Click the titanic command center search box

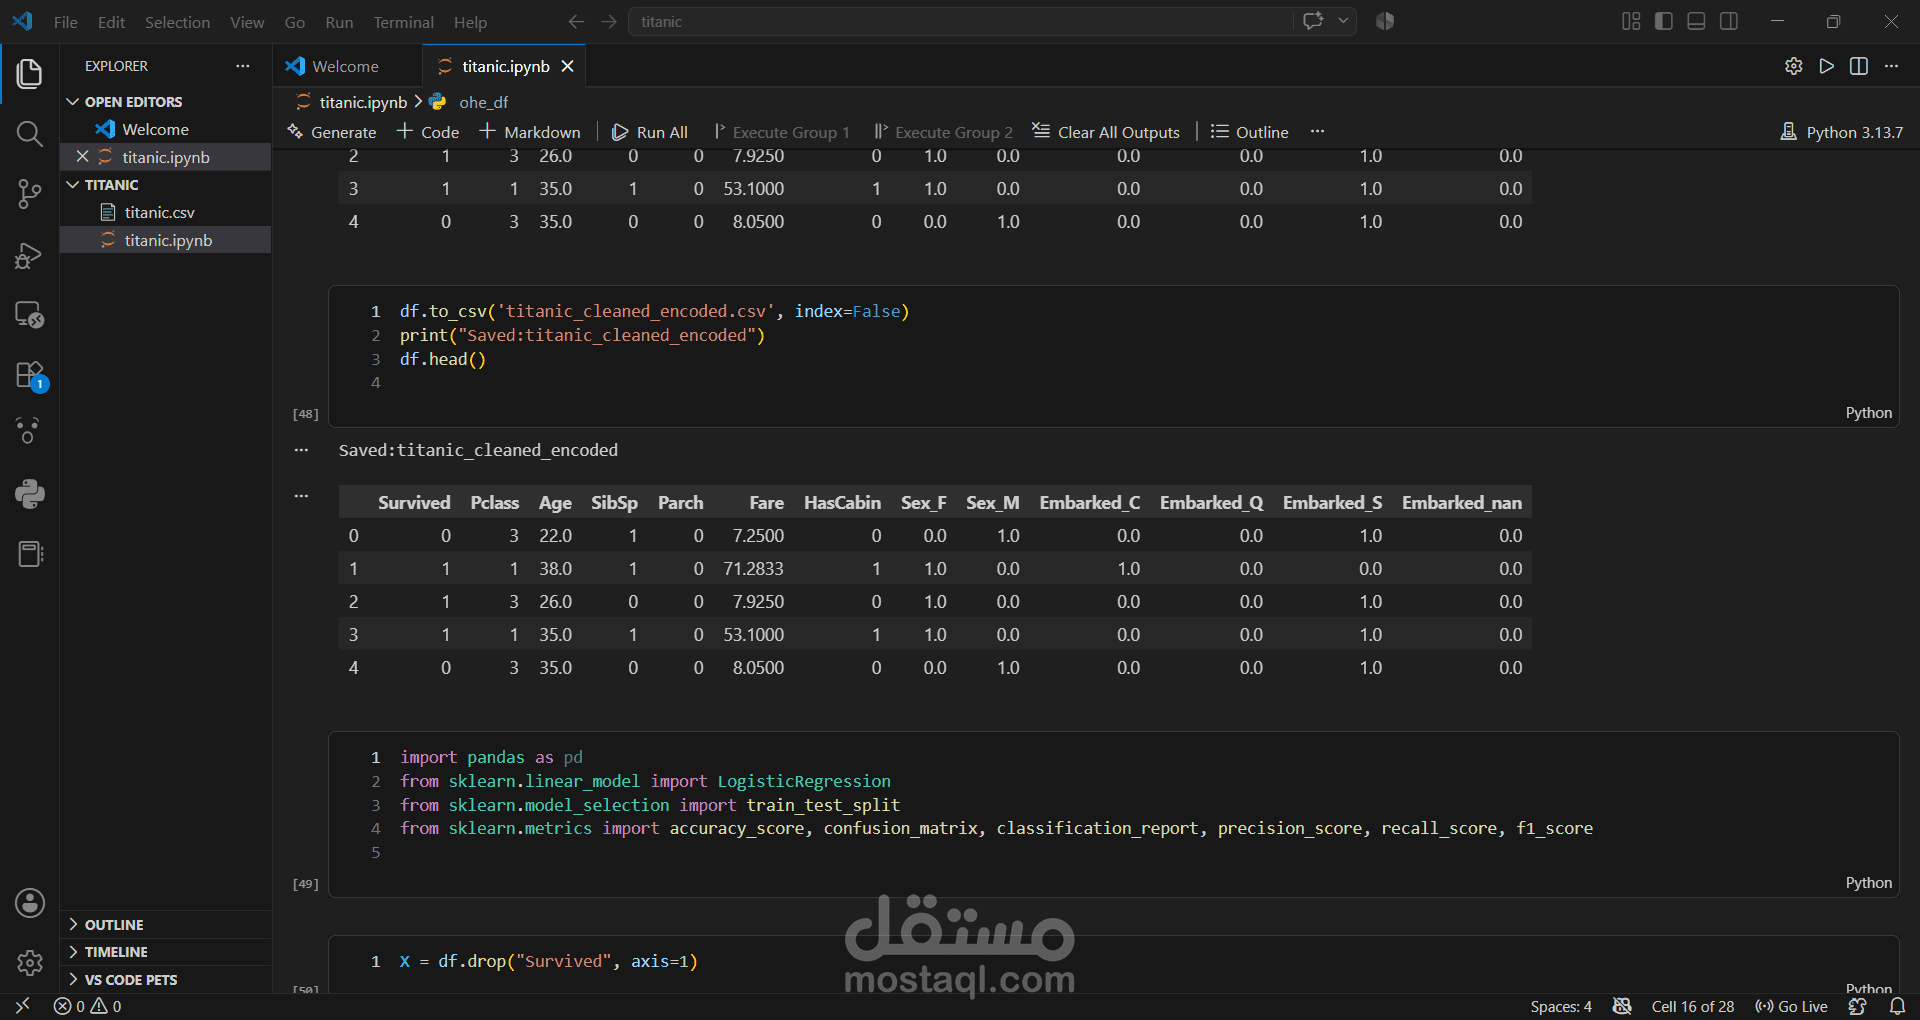coord(960,21)
